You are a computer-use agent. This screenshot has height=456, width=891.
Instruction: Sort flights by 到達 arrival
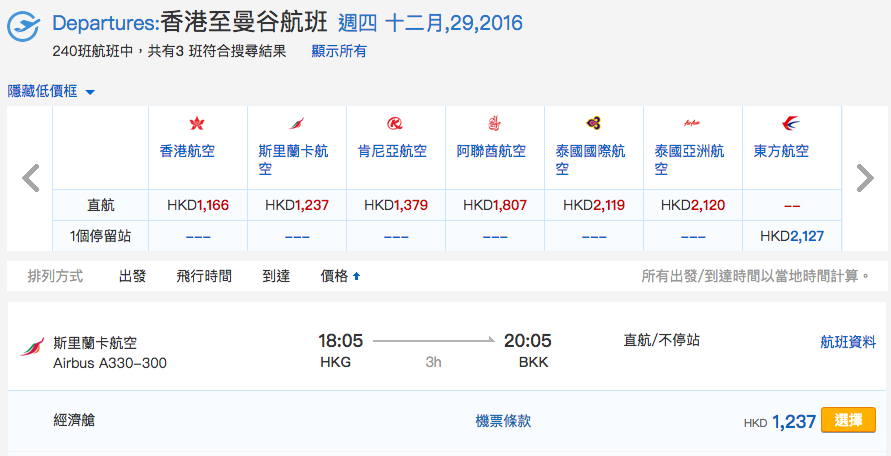pos(276,276)
